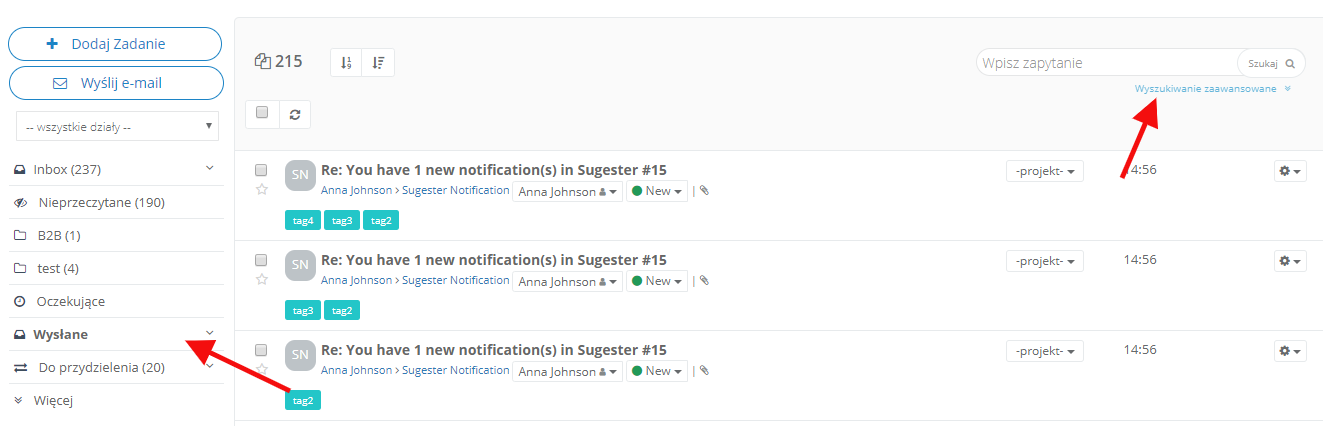
Task: Open the "wszystkie działy" department dropdown
Action: coord(118,127)
